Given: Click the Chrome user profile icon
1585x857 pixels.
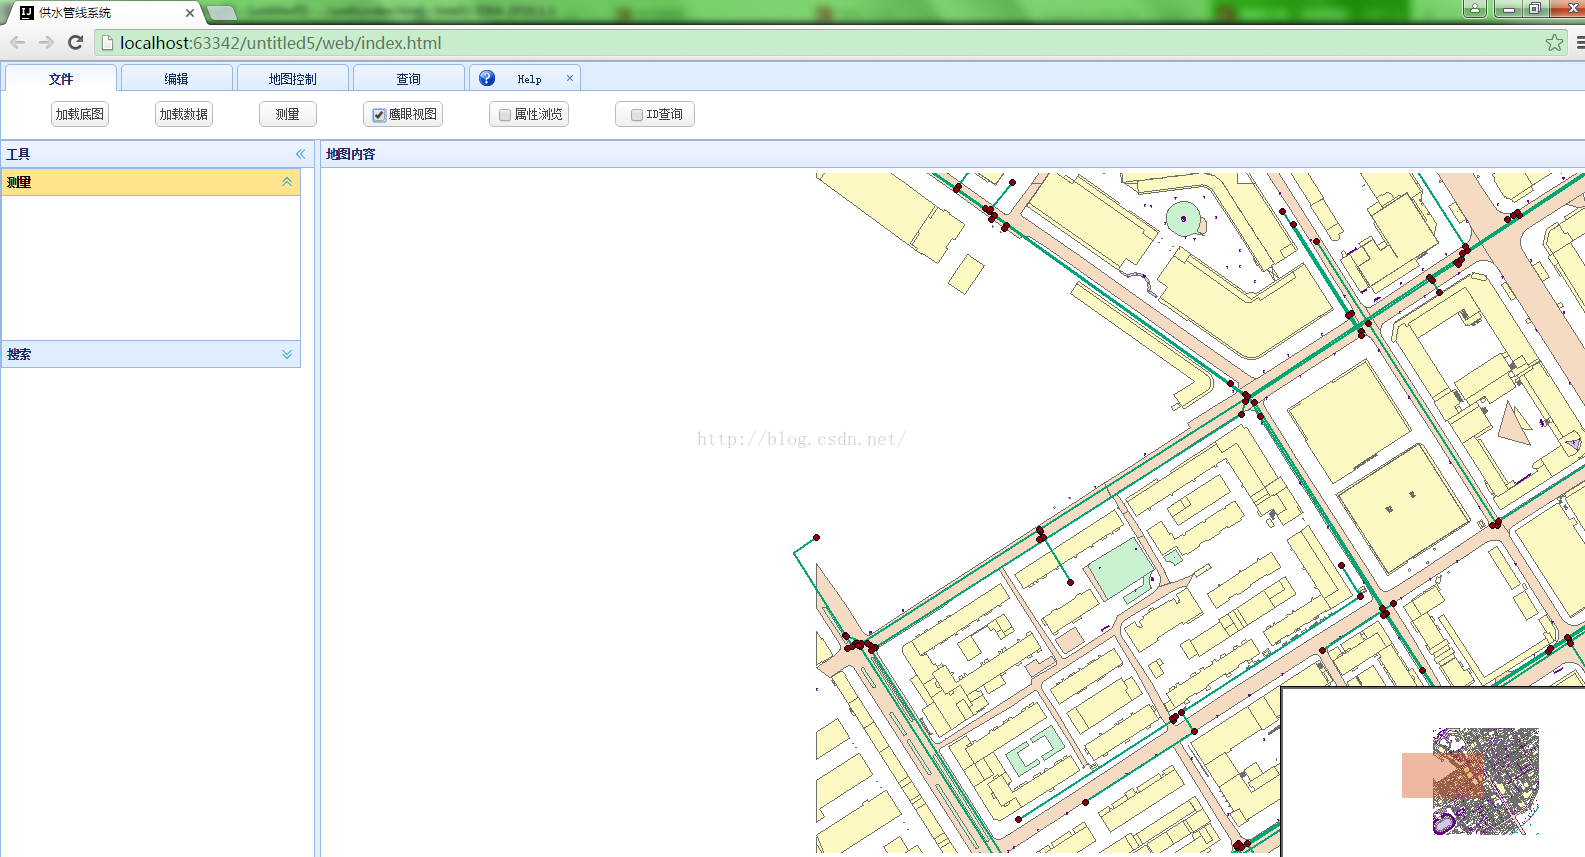Looking at the screenshot, I should [x=1475, y=9].
